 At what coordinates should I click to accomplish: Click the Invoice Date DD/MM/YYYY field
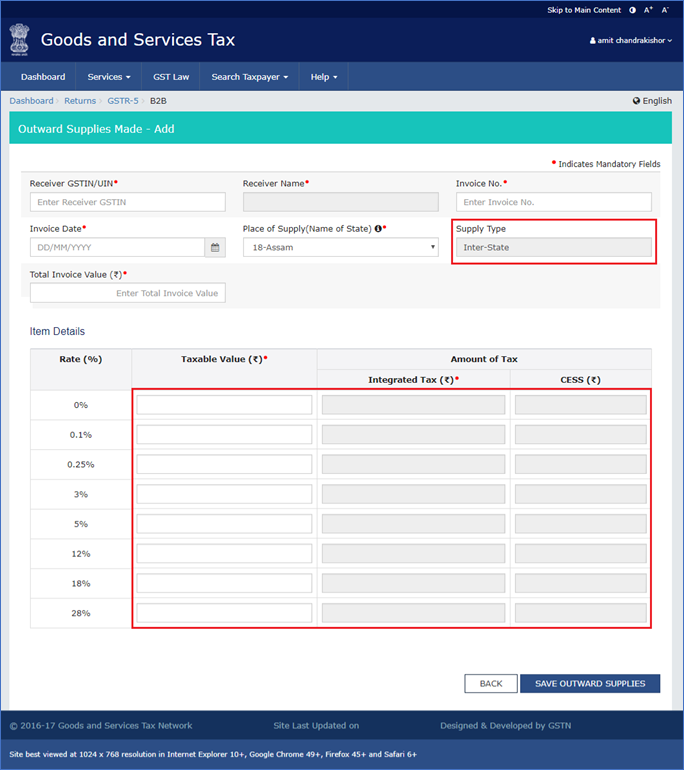coord(117,248)
